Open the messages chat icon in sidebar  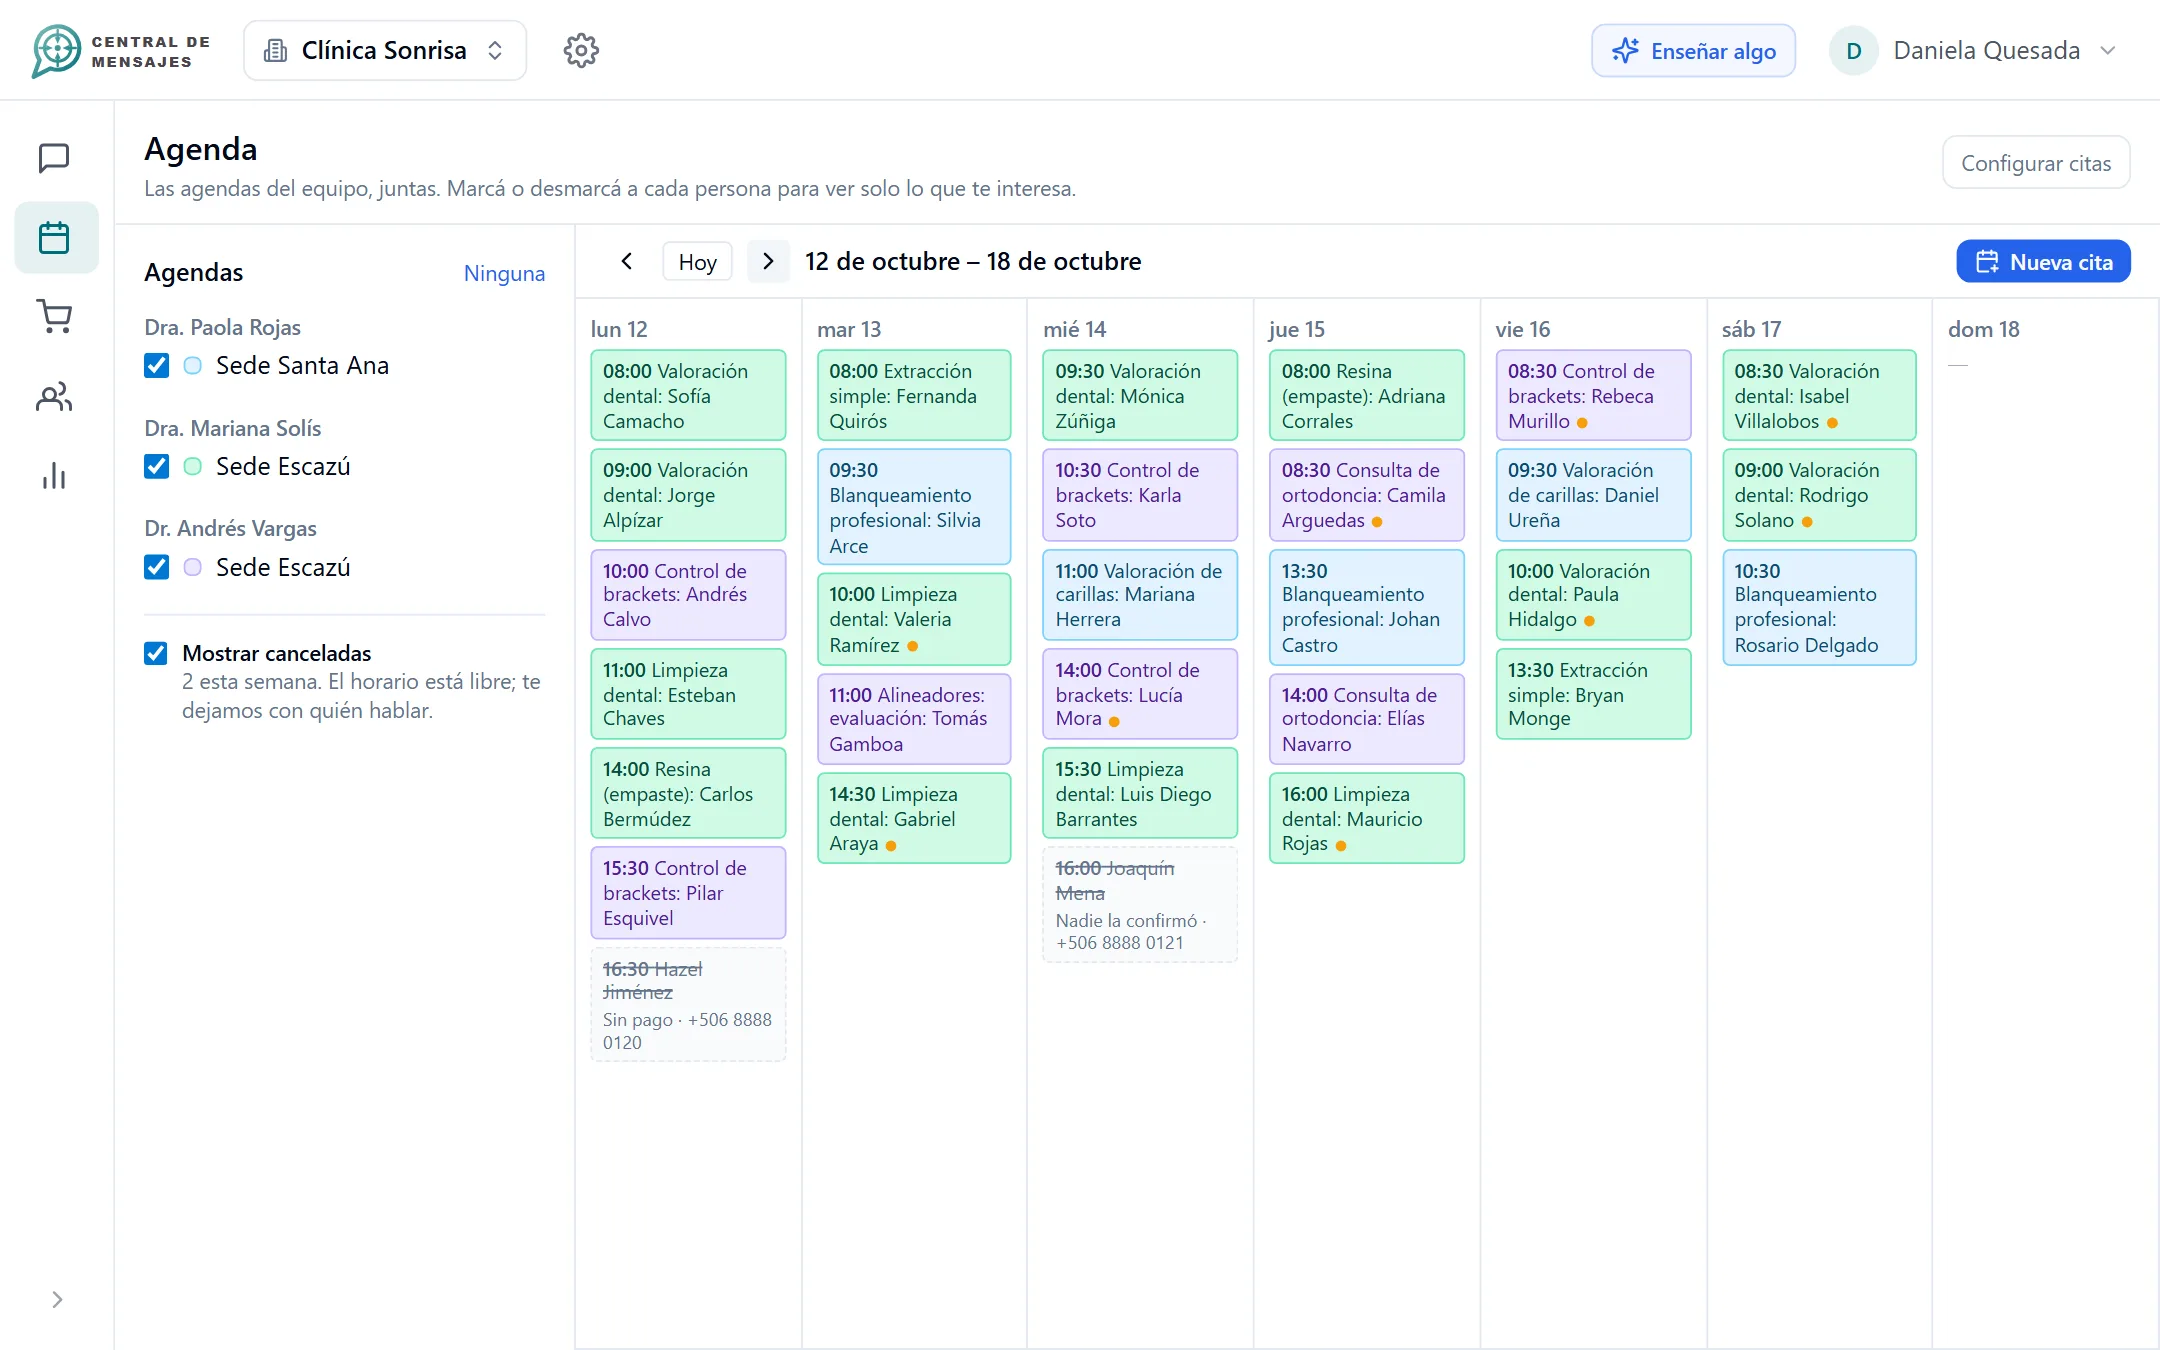tap(54, 158)
